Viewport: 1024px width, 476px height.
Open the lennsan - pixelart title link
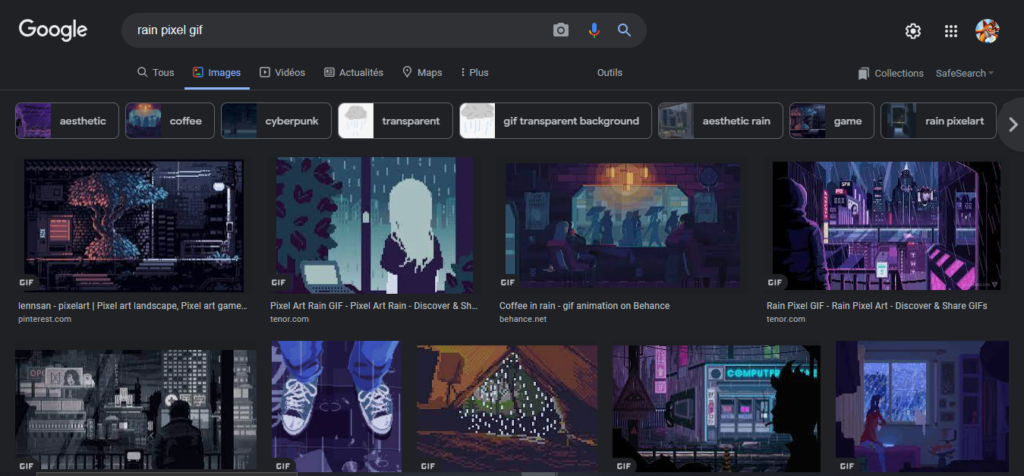(133, 306)
